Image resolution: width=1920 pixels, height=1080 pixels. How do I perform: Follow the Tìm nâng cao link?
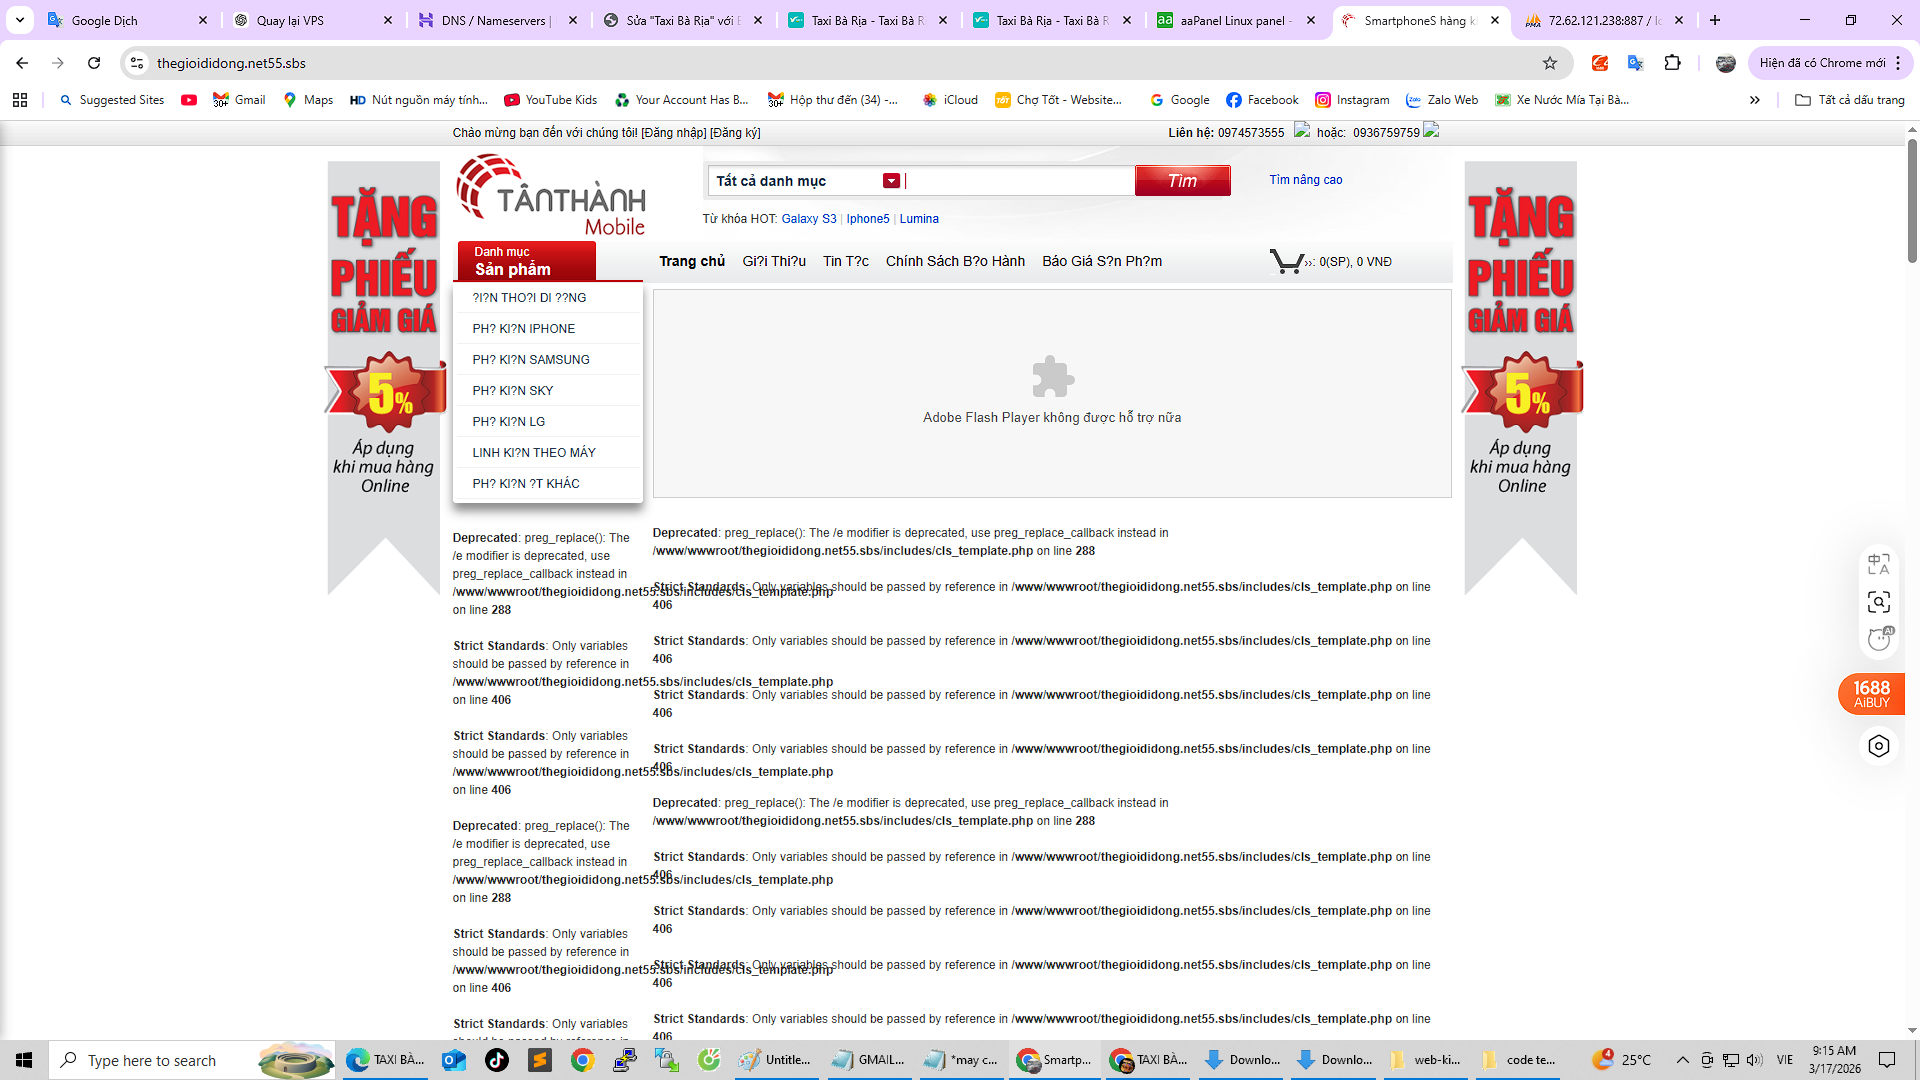point(1305,180)
